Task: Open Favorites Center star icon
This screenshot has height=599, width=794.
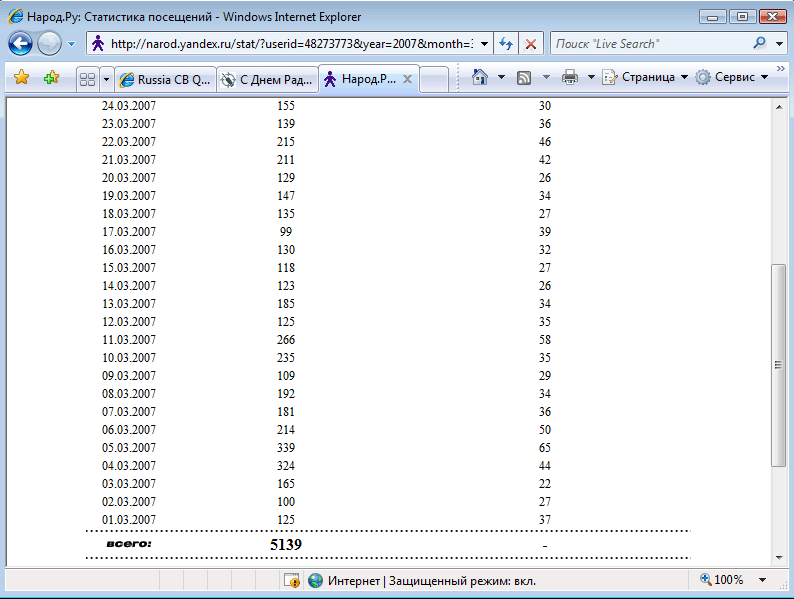Action: pos(21,78)
